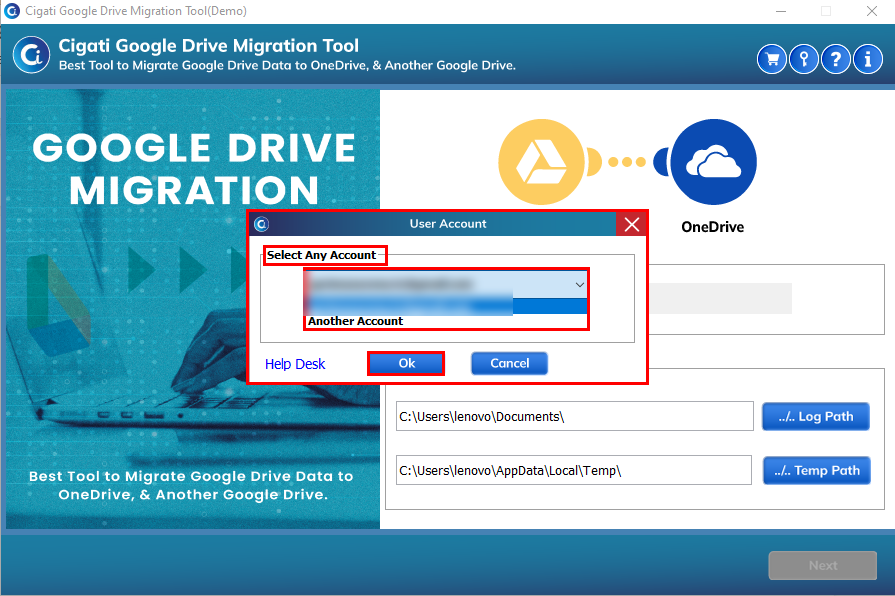Viewport: 895px width, 596px height.
Task: Click the Cigati logo in header
Action: coord(31,55)
